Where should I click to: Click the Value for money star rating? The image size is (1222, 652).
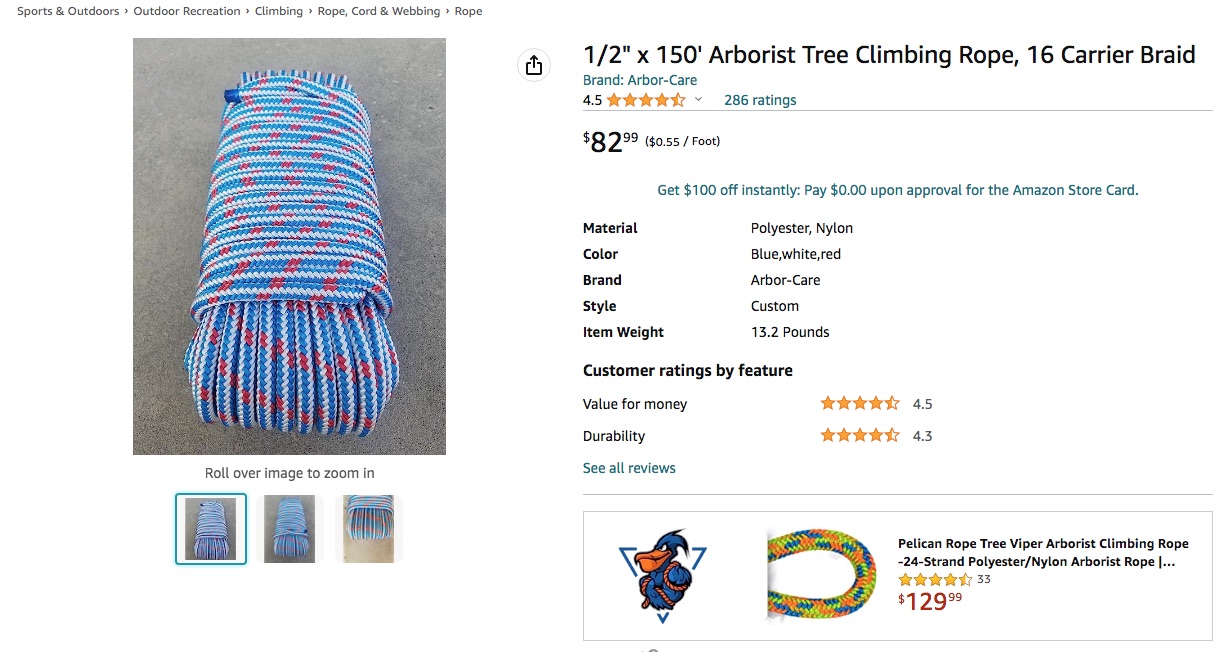tap(860, 404)
